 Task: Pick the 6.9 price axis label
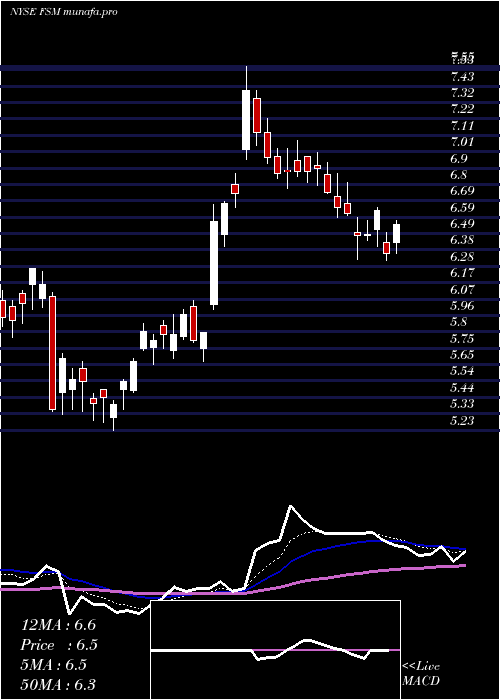pyautogui.click(x=459, y=158)
